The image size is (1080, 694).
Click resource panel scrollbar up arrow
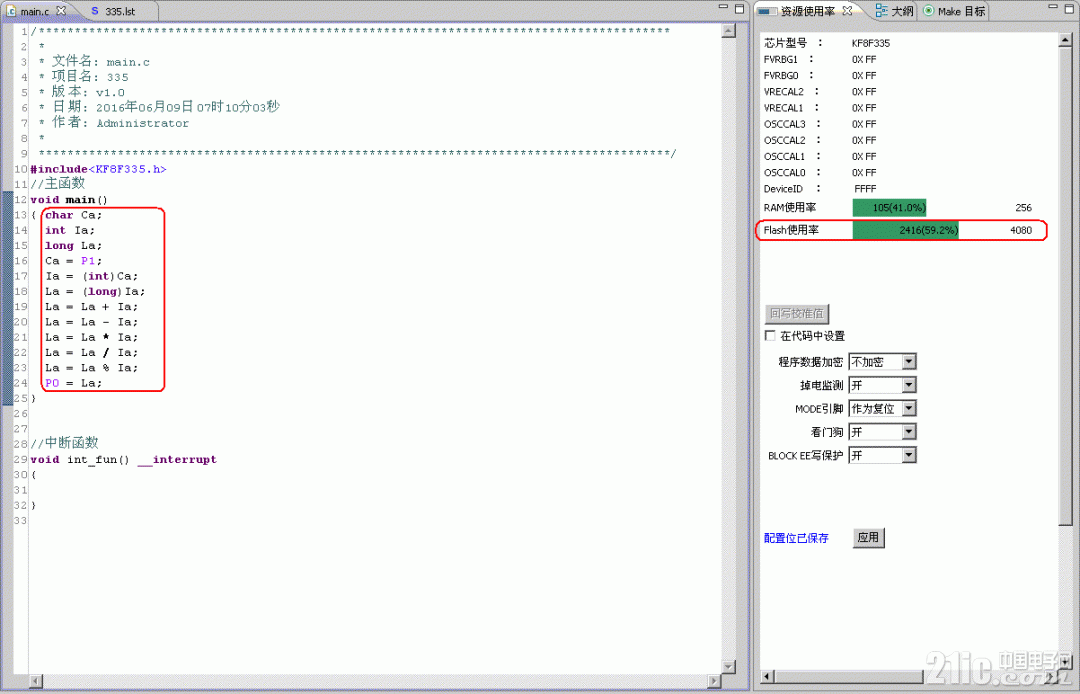(x=1066, y=39)
